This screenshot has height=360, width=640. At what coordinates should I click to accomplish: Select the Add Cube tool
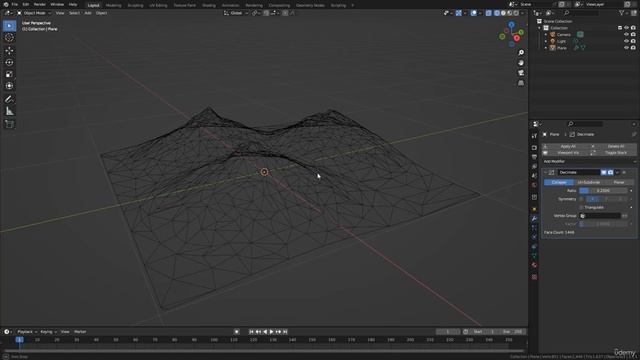(9, 124)
